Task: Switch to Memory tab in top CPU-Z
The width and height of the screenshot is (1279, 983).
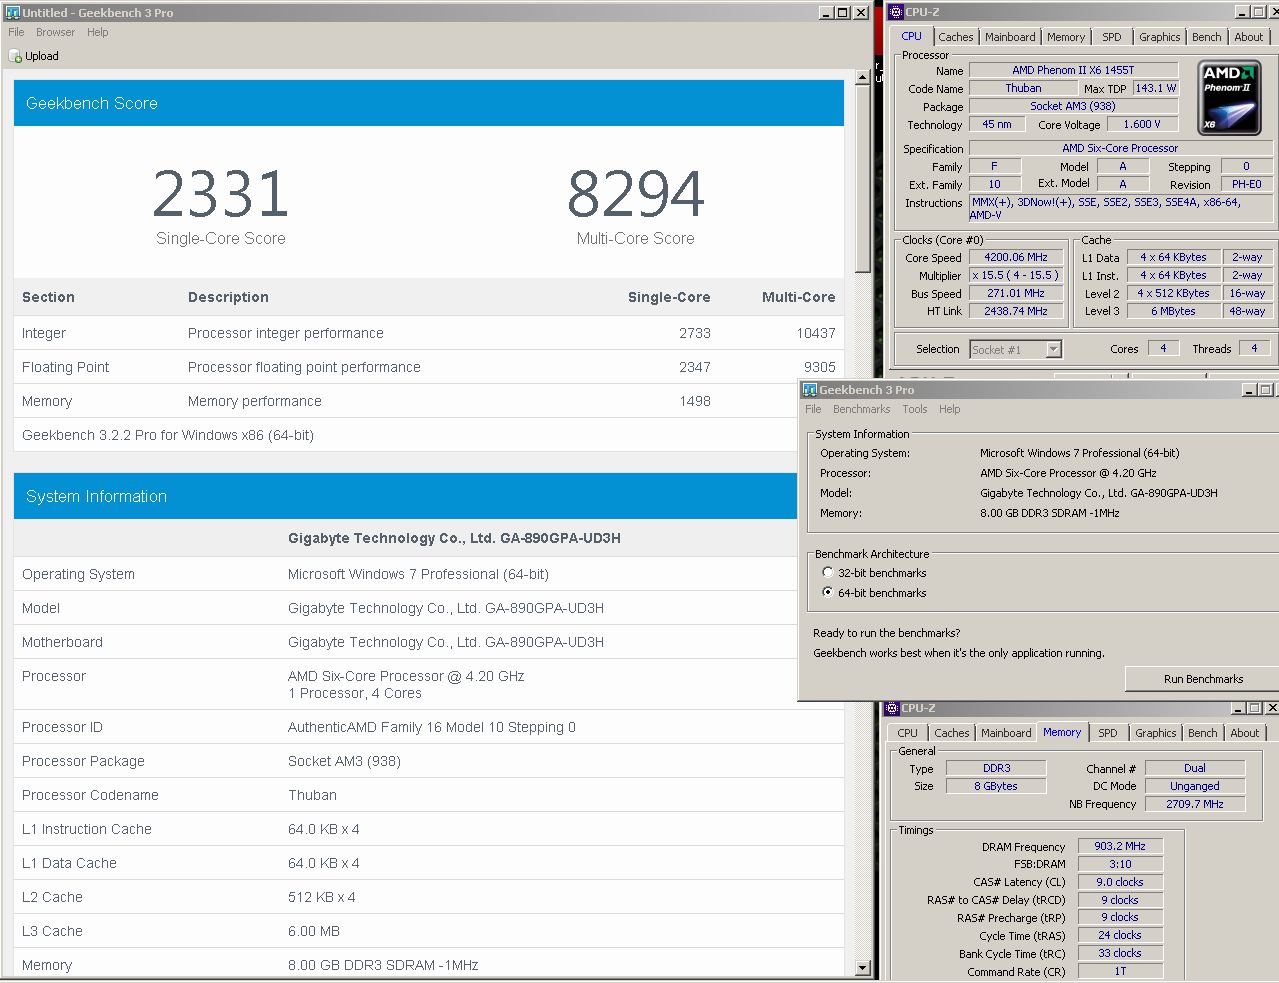Action: pyautogui.click(x=1066, y=37)
